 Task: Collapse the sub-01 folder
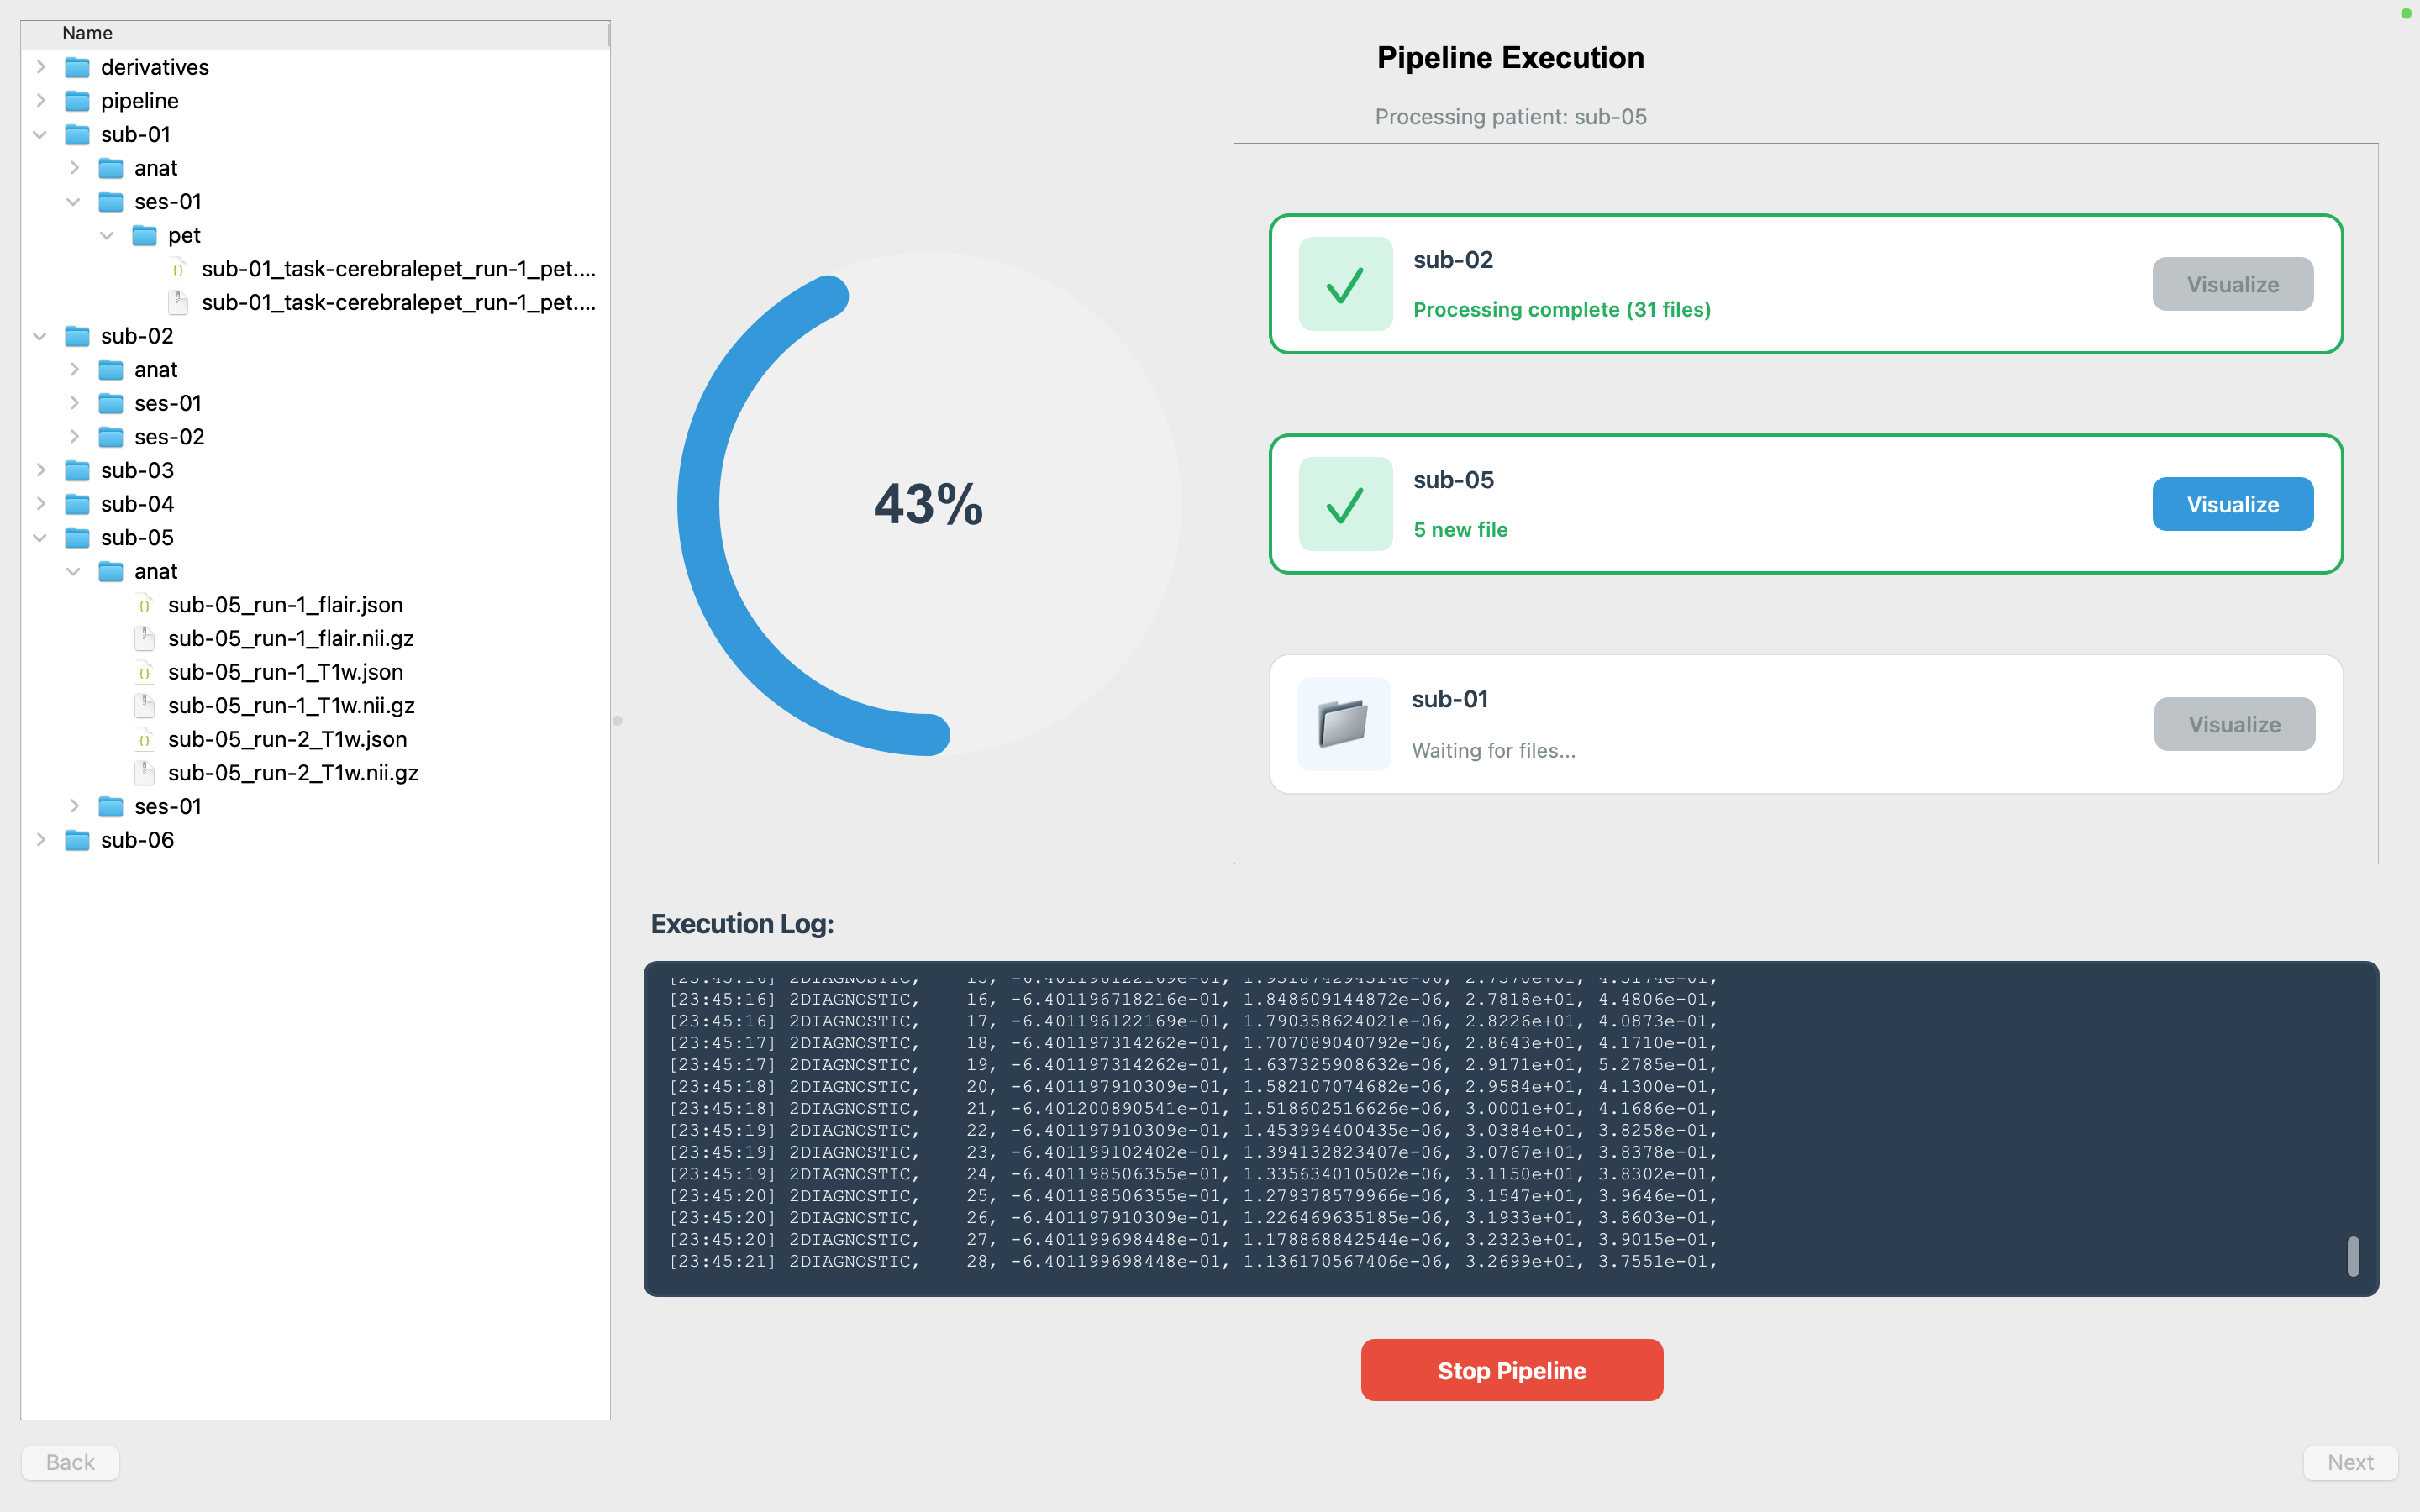click(41, 134)
